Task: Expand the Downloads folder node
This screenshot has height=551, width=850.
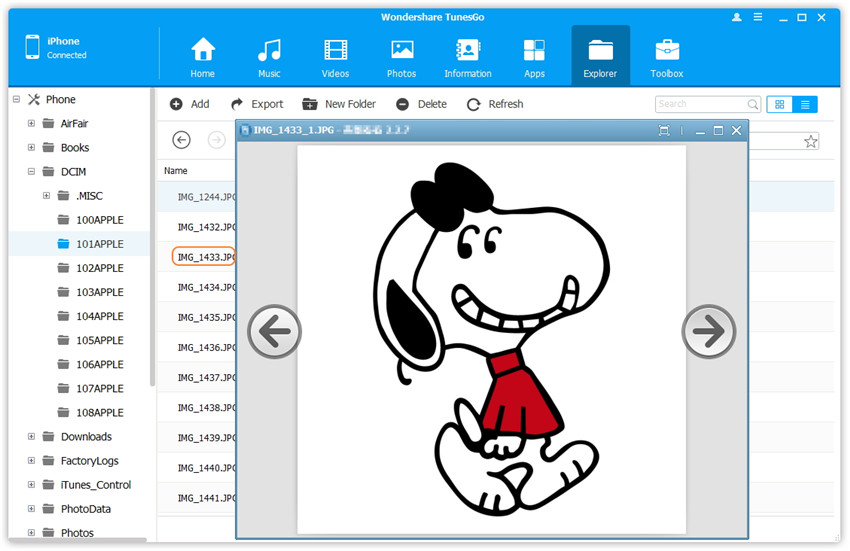Action: [32, 437]
